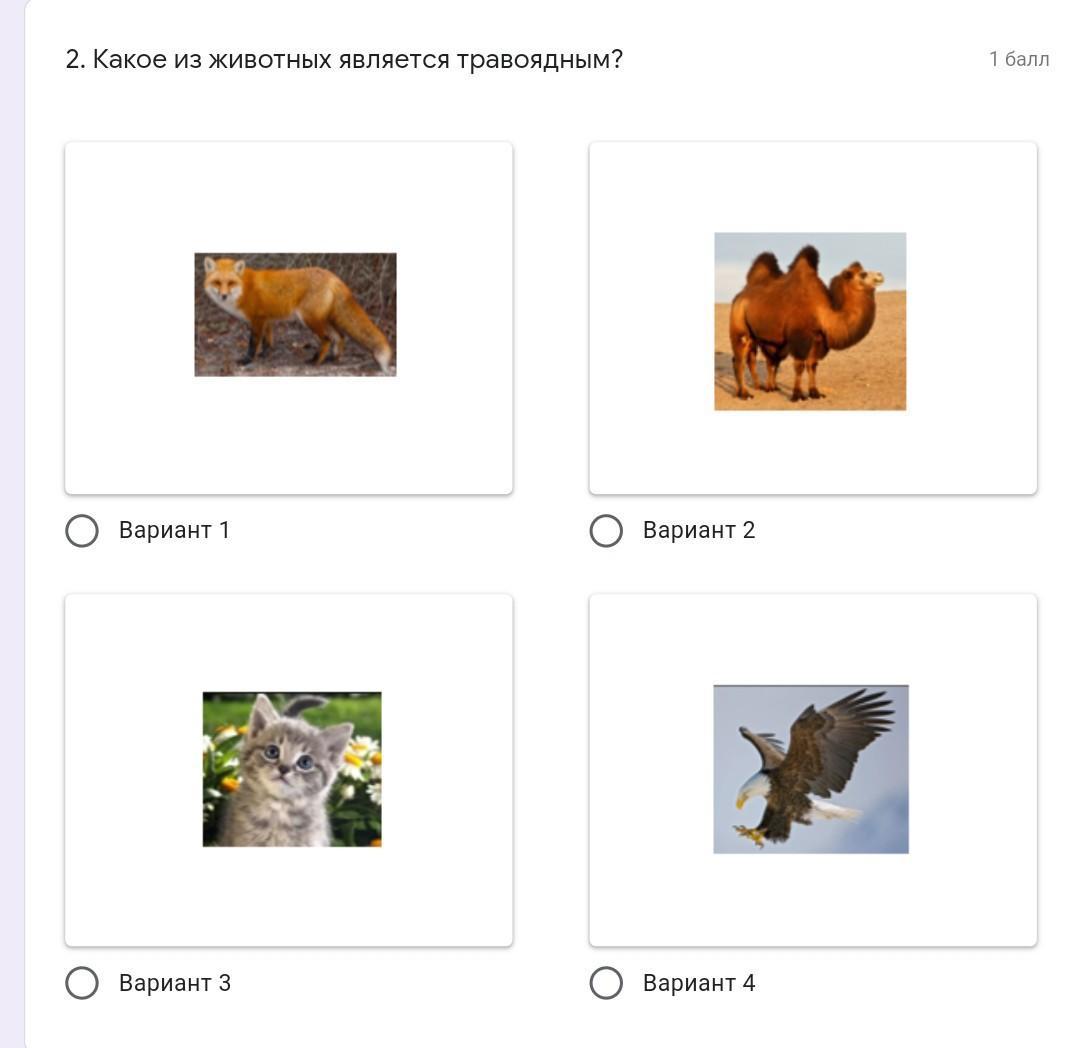This screenshot has height=1048, width=1080.
Task: Click the fox photo
Action: [295, 315]
